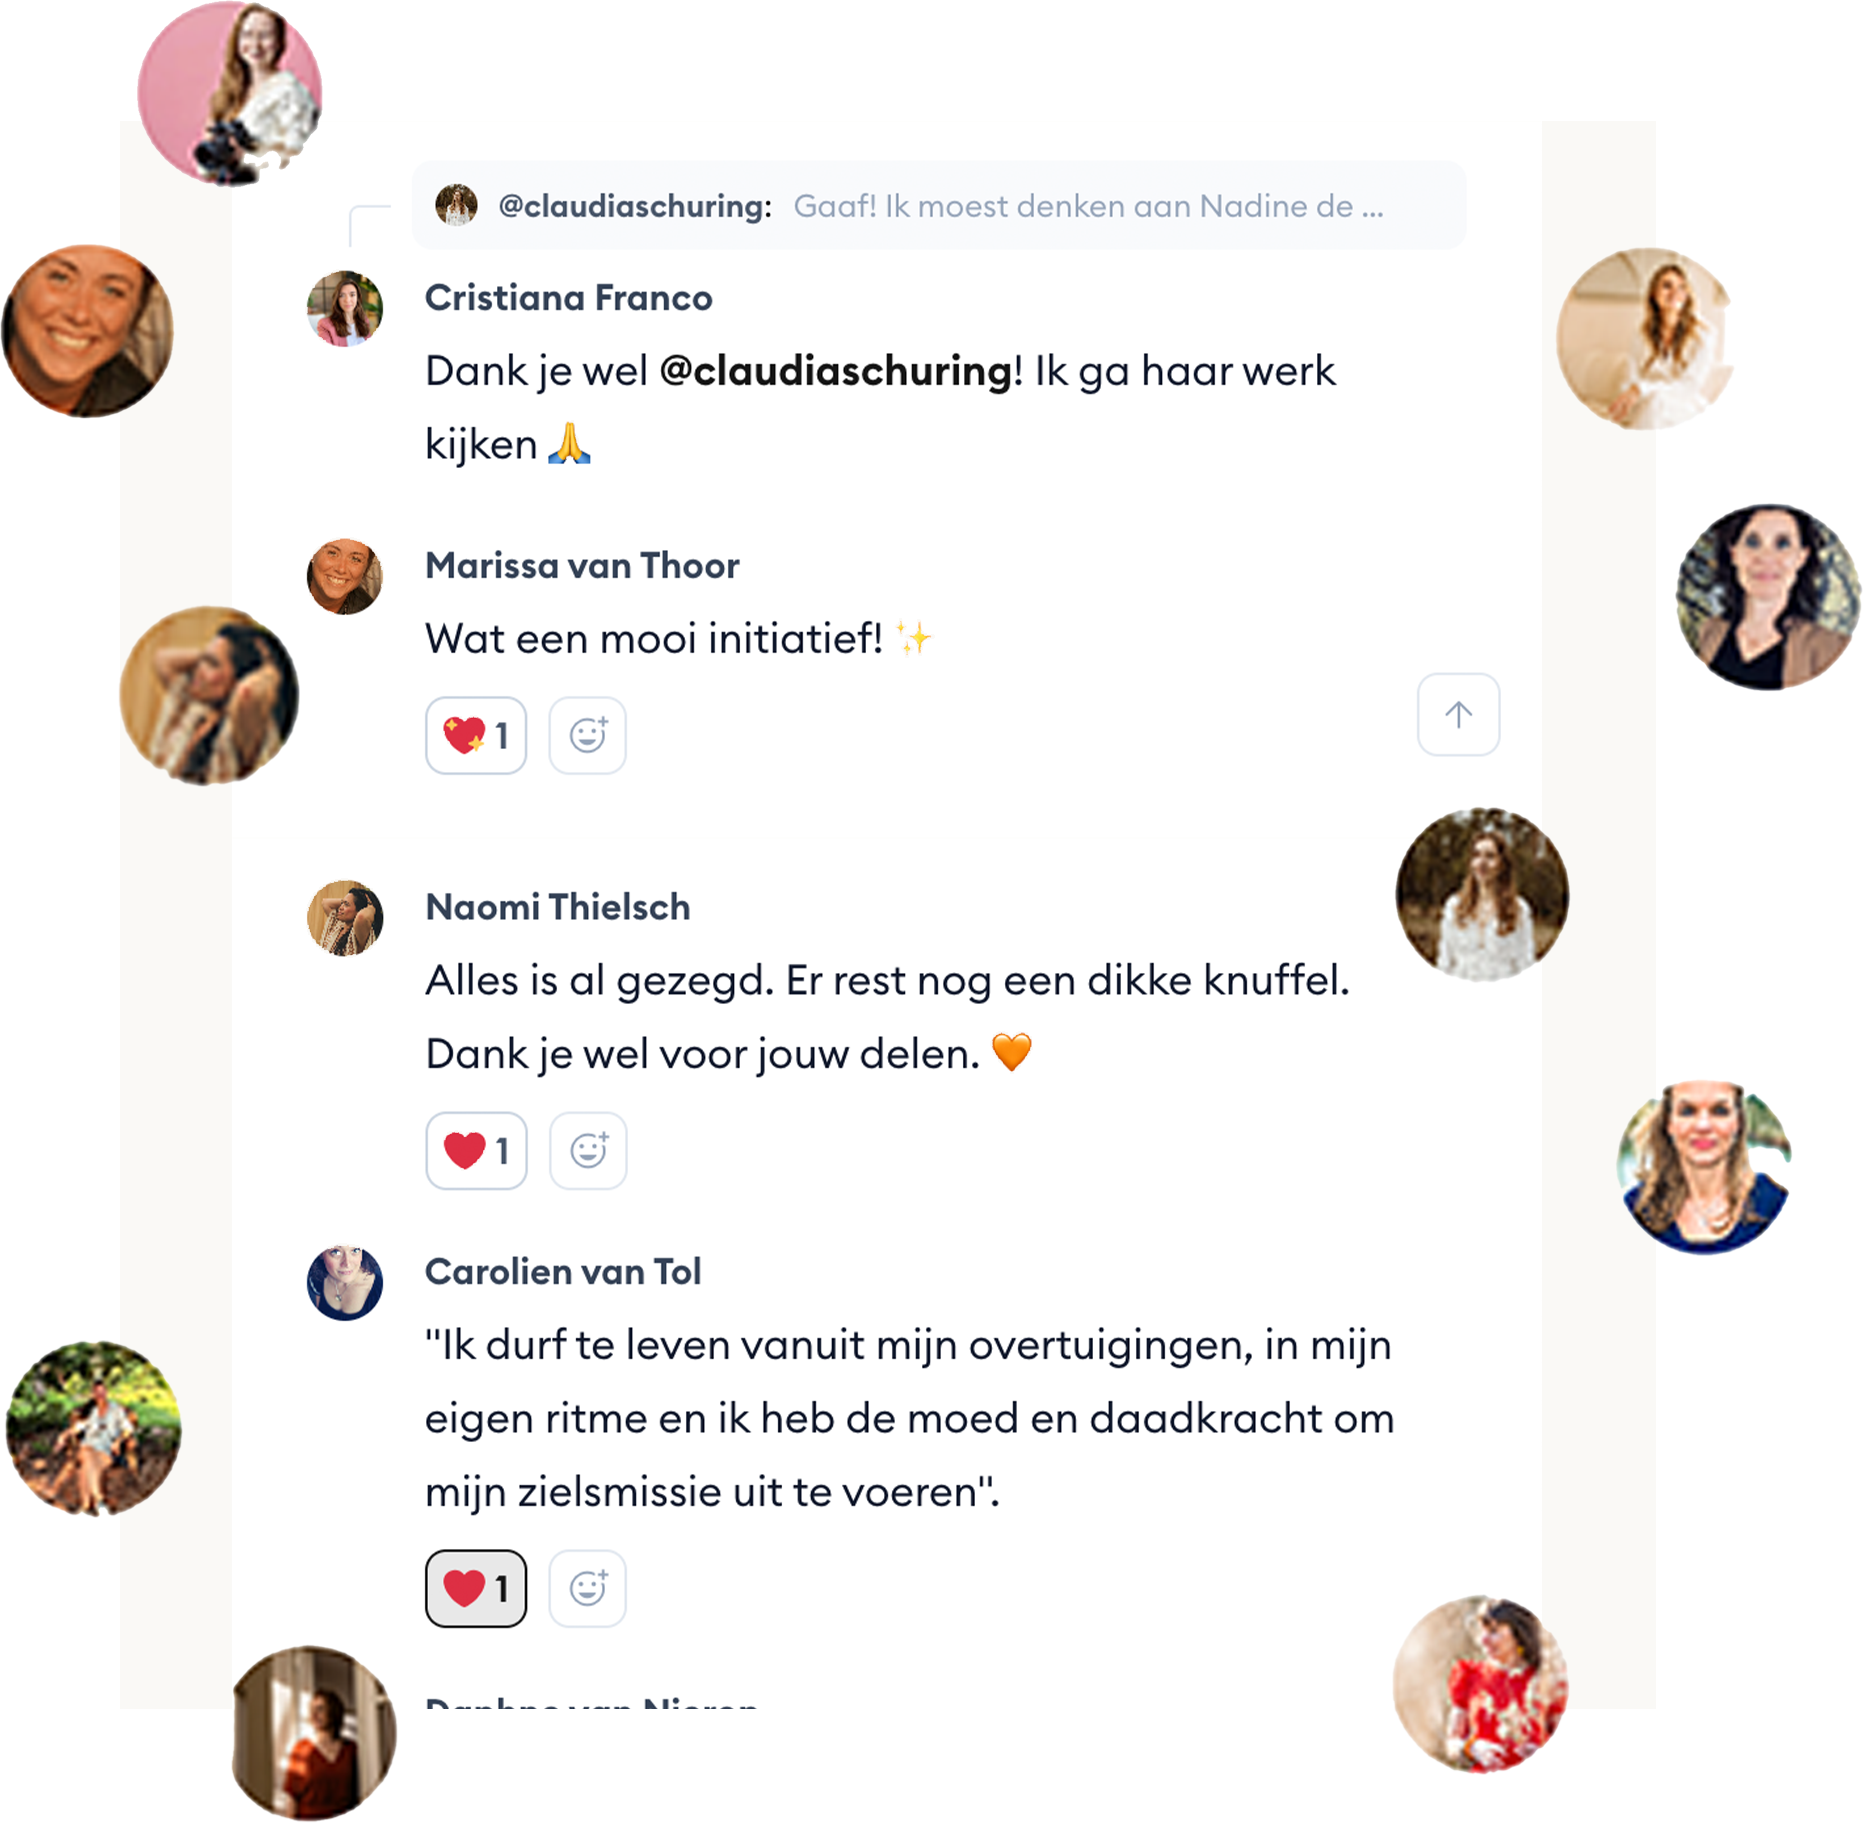Click claudiaschuring's tiny avatar in quoted reply
The image size is (1863, 1823).
coord(456,205)
